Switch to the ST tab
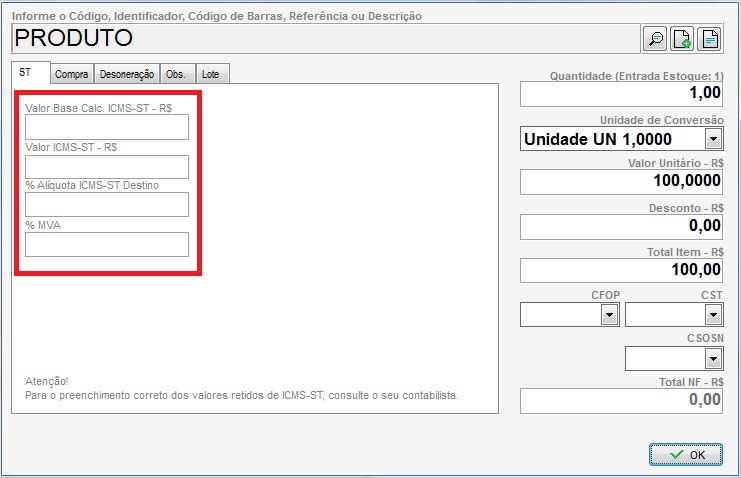The width and height of the screenshot is (741, 478). click(26, 73)
